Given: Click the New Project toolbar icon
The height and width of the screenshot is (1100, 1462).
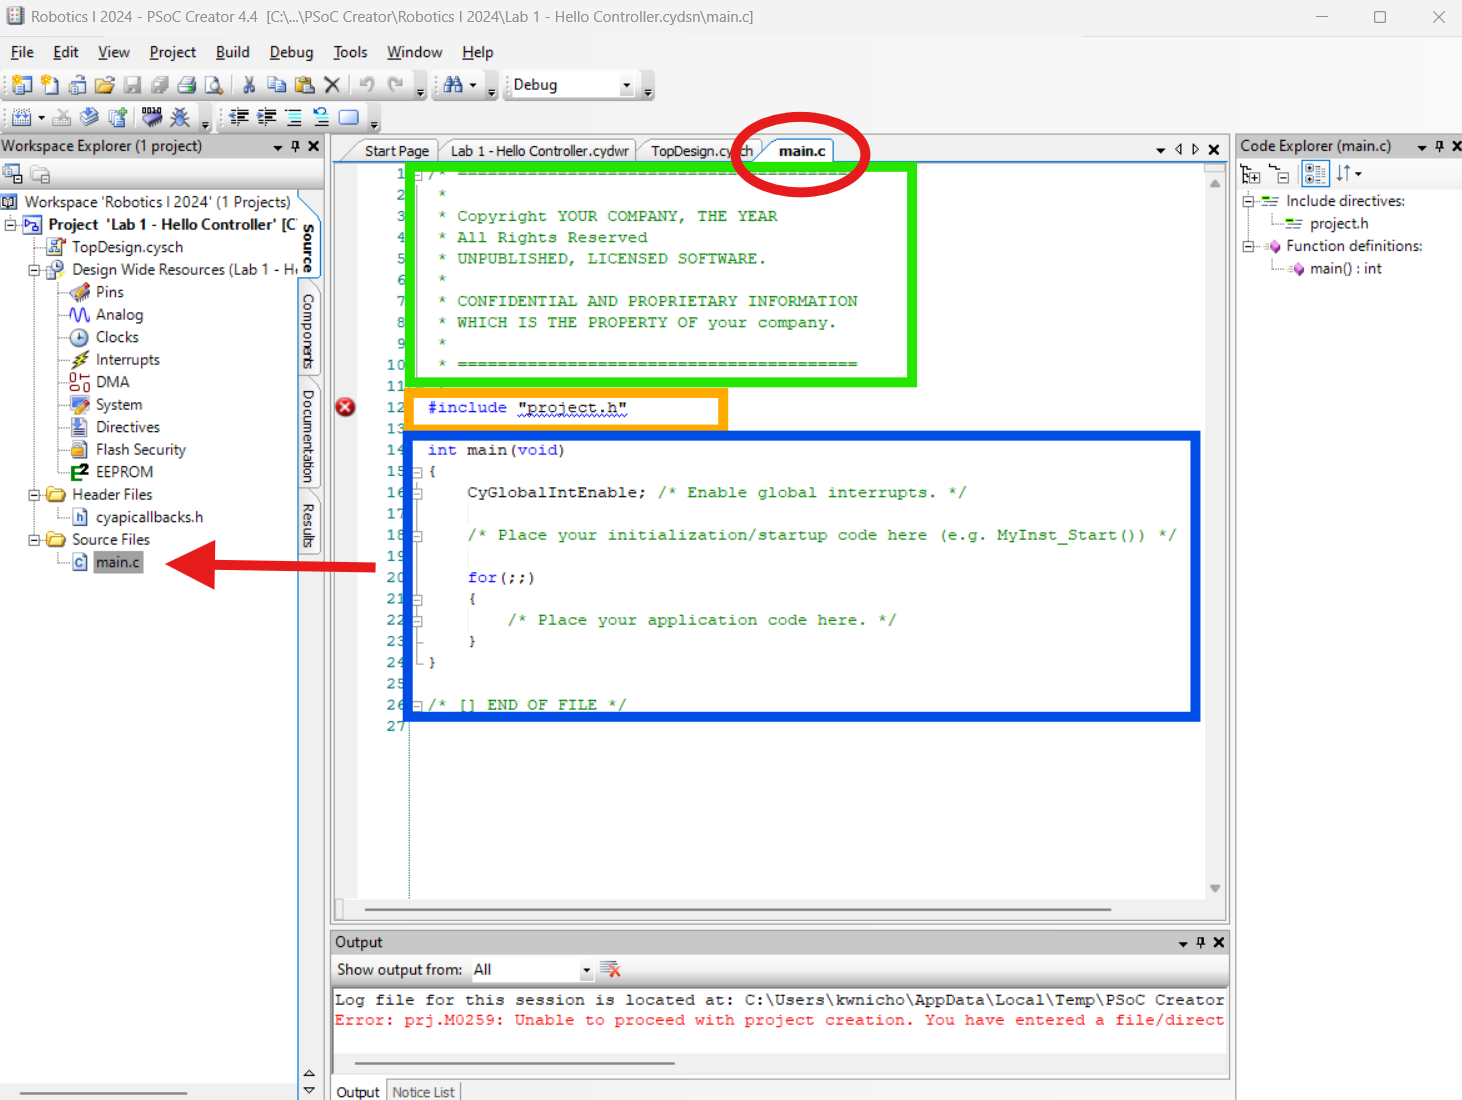Looking at the screenshot, I should [x=22, y=85].
